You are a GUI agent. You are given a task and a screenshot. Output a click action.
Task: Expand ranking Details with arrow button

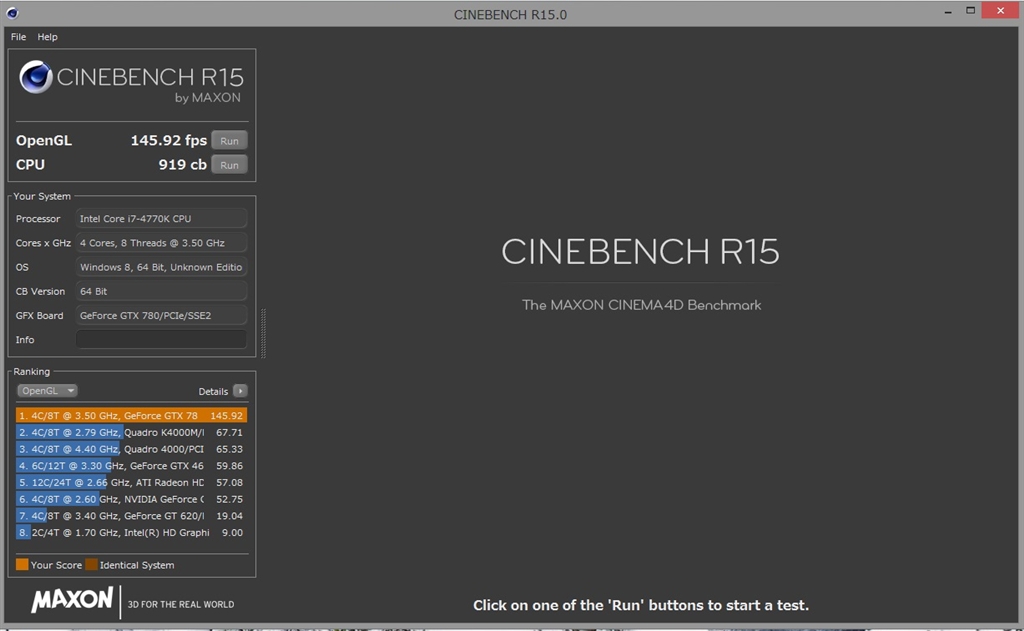240,391
